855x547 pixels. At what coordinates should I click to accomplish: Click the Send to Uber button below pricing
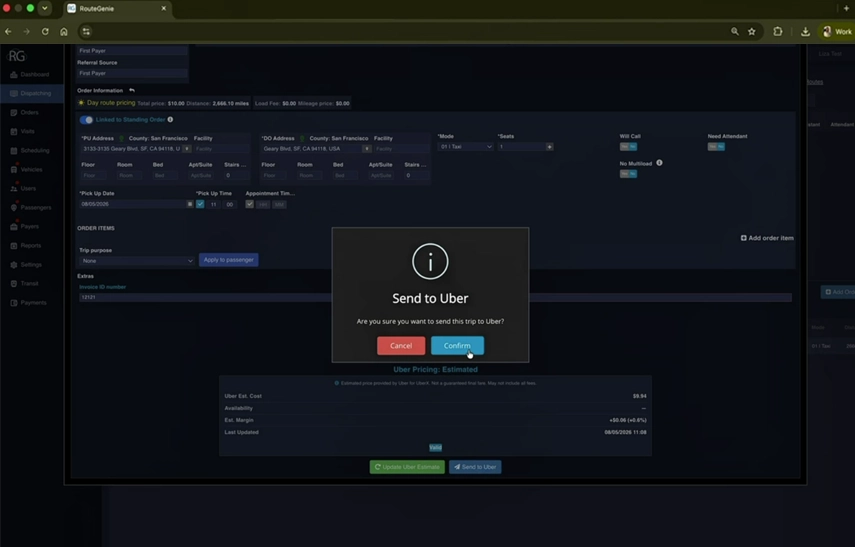coord(475,467)
